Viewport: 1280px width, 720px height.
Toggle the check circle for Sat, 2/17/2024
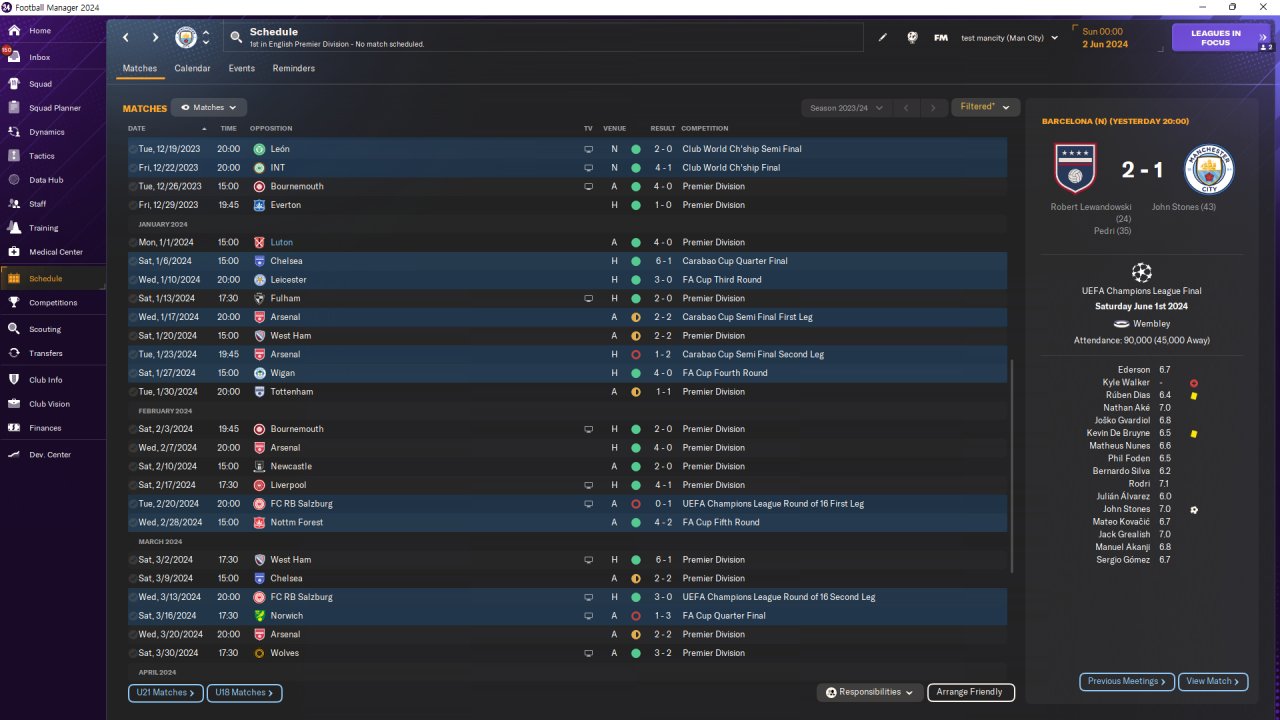click(133, 485)
